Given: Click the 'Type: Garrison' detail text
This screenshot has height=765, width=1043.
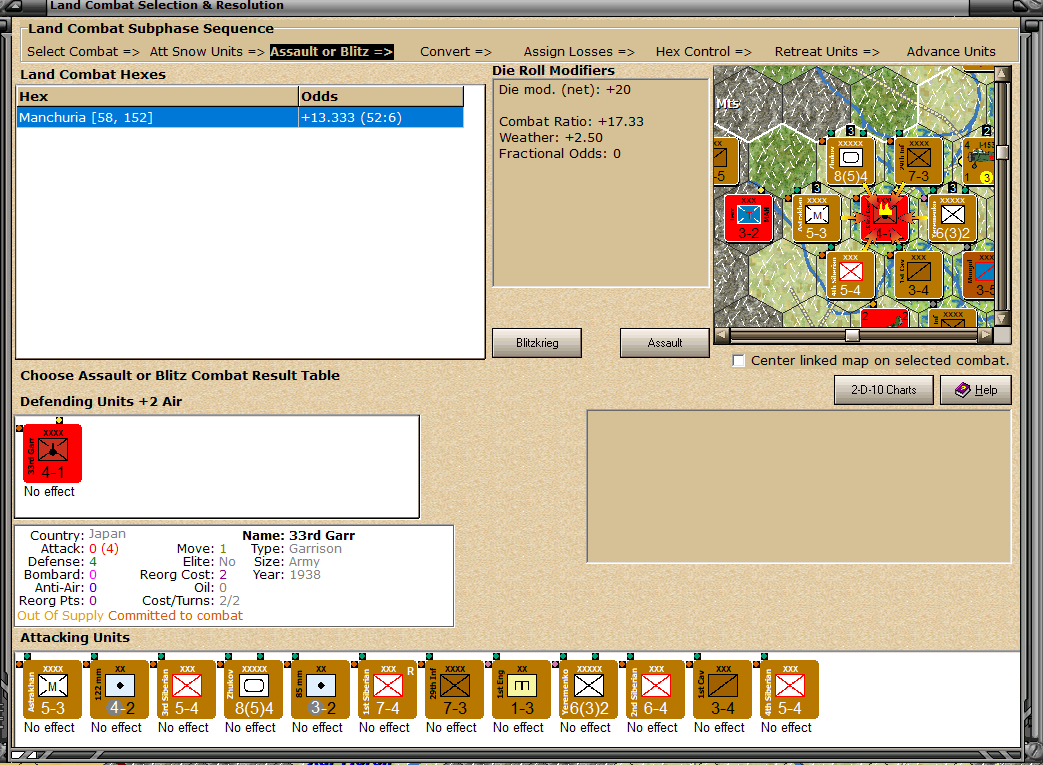Looking at the screenshot, I should pos(296,549).
